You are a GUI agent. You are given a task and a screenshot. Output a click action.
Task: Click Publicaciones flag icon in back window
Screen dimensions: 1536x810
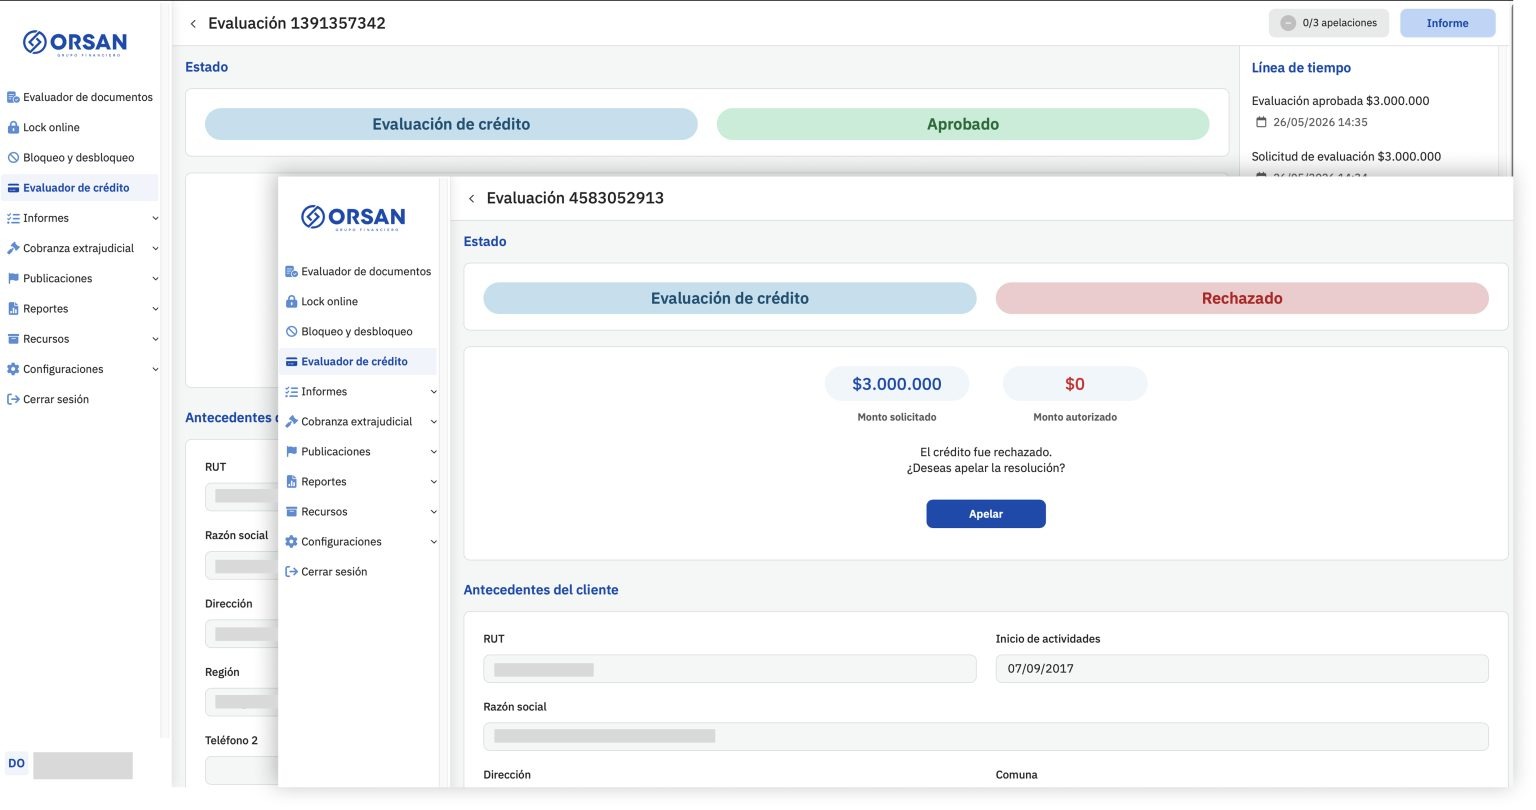tap(13, 278)
